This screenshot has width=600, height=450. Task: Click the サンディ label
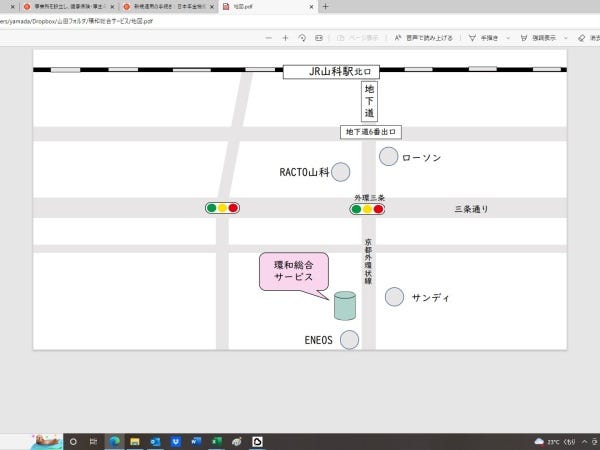[430, 298]
